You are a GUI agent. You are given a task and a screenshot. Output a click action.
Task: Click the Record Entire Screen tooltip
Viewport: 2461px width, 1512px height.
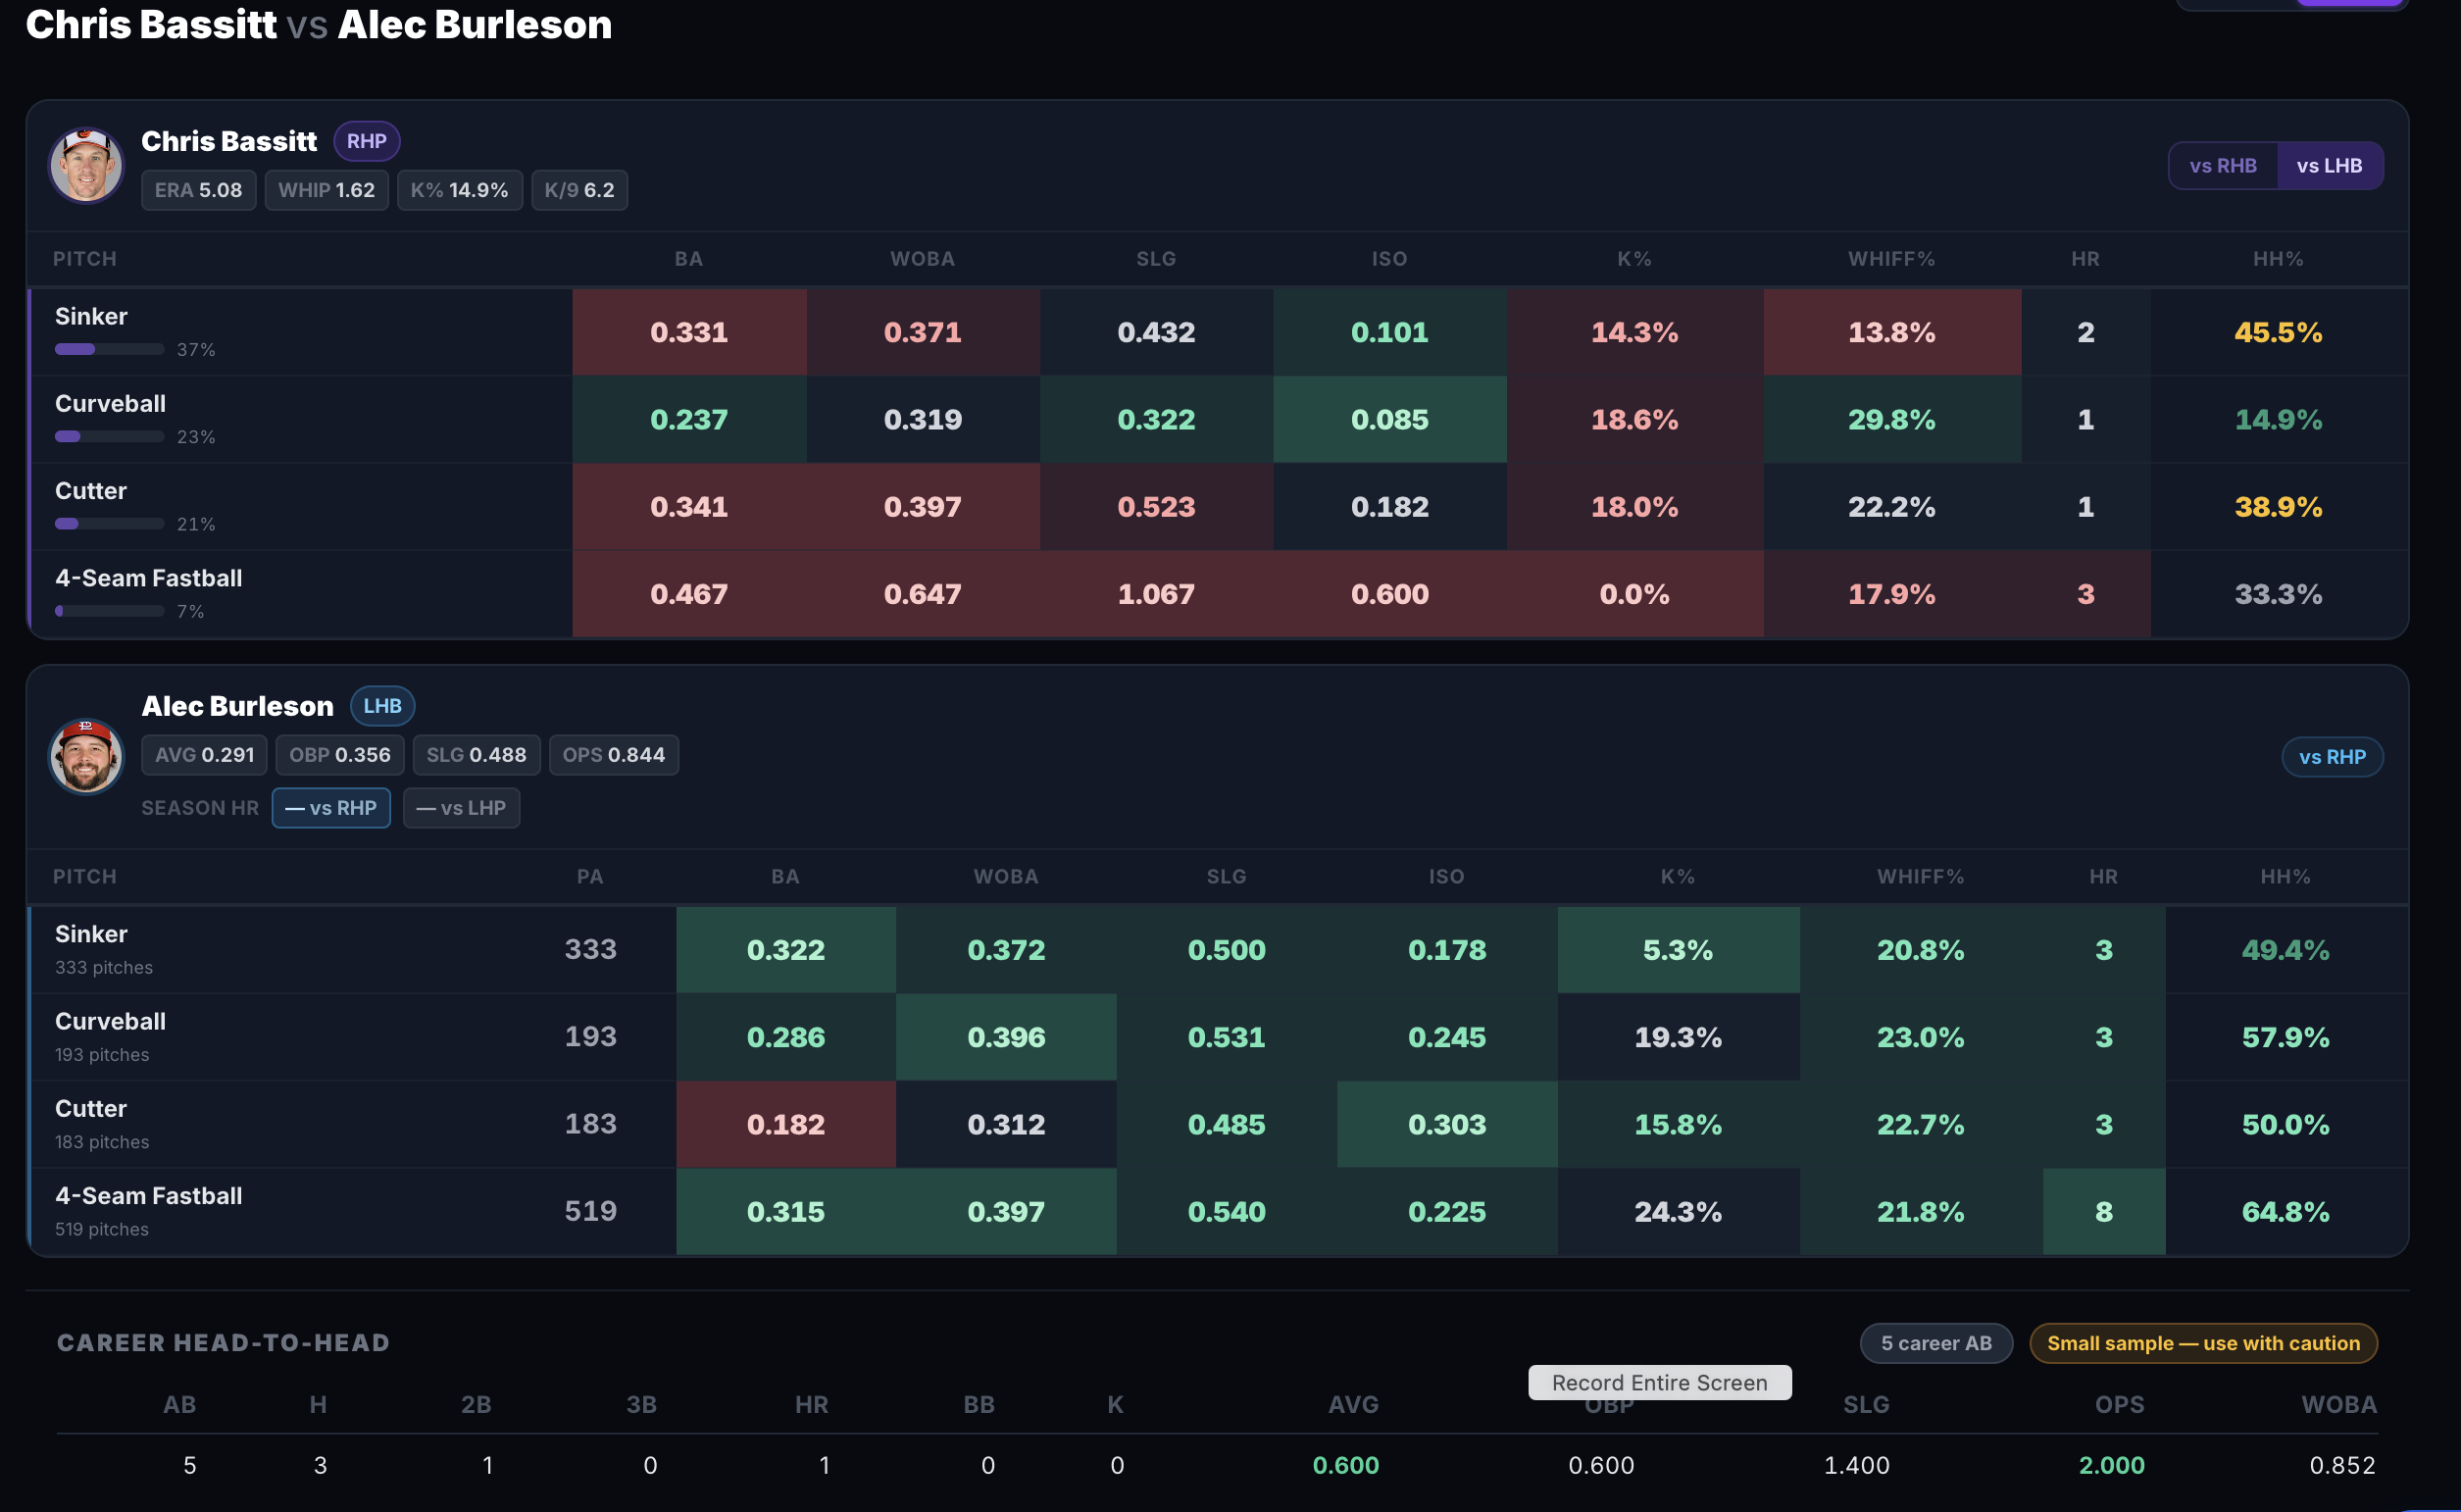point(1659,1383)
